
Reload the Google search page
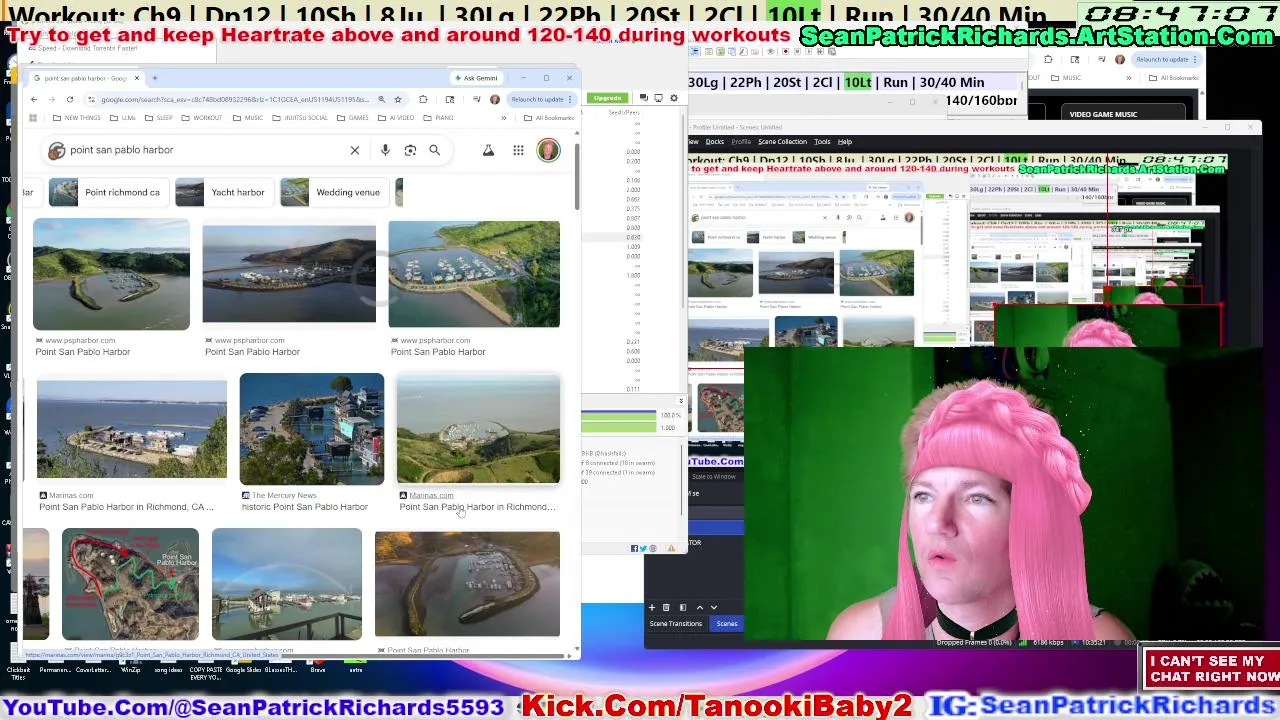point(70,99)
